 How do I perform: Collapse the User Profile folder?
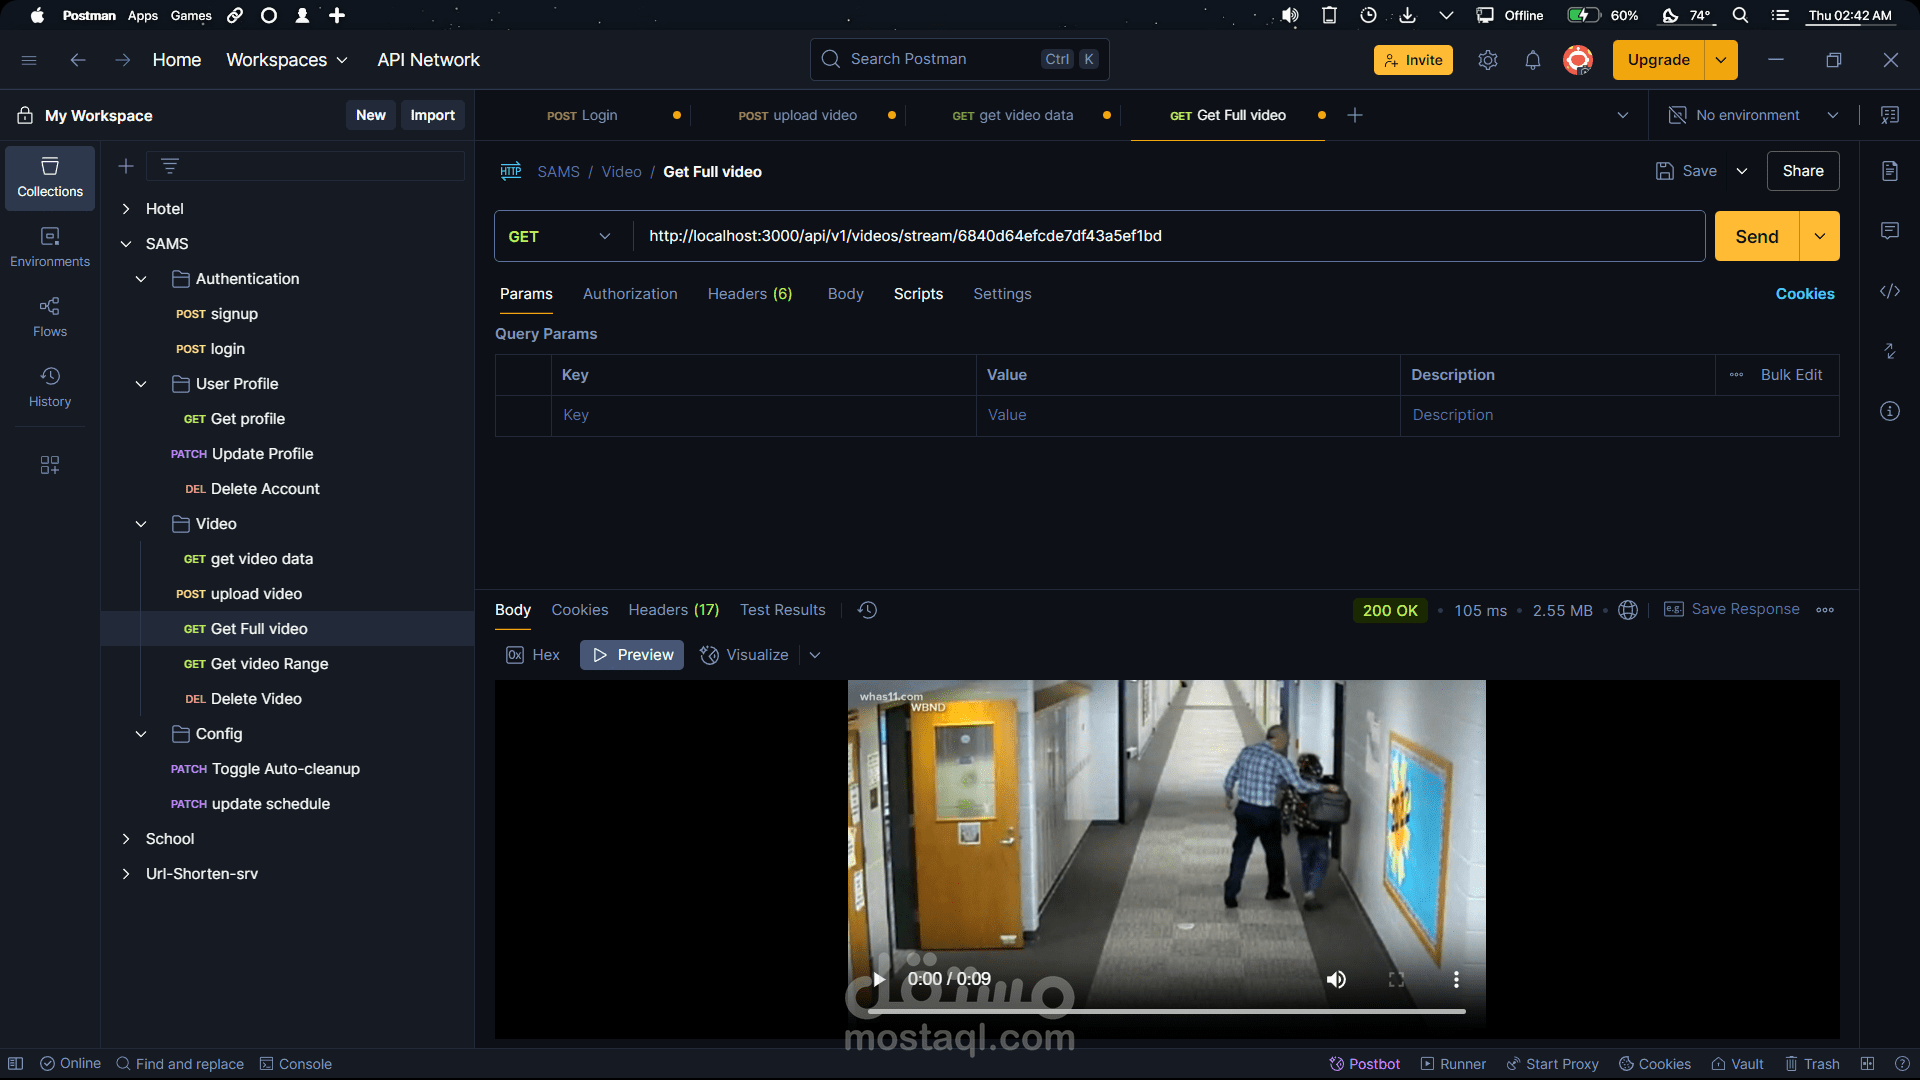tap(141, 384)
